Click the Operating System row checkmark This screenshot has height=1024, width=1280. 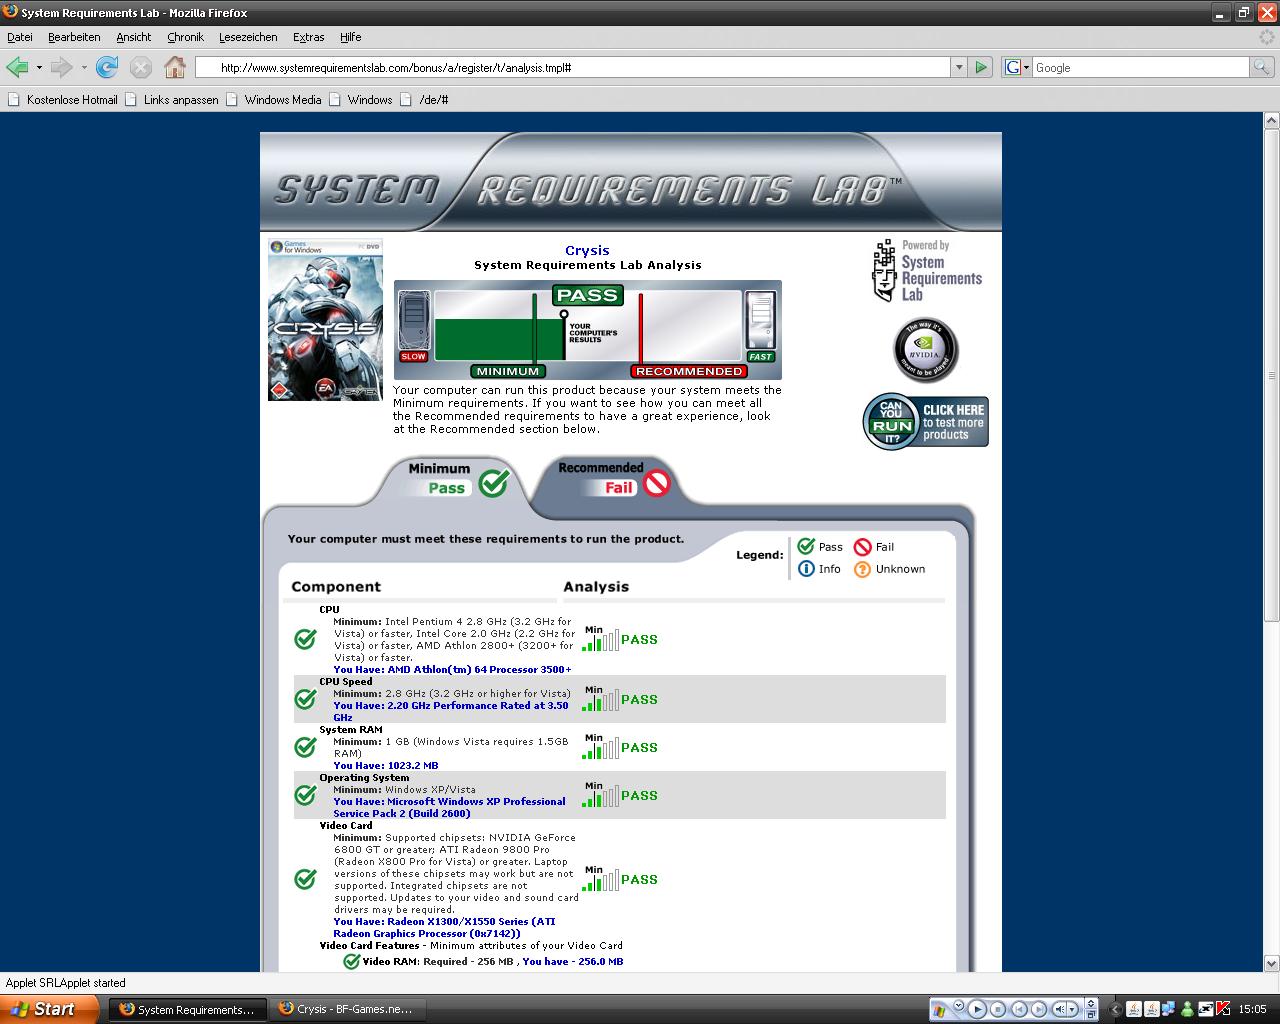(x=305, y=795)
